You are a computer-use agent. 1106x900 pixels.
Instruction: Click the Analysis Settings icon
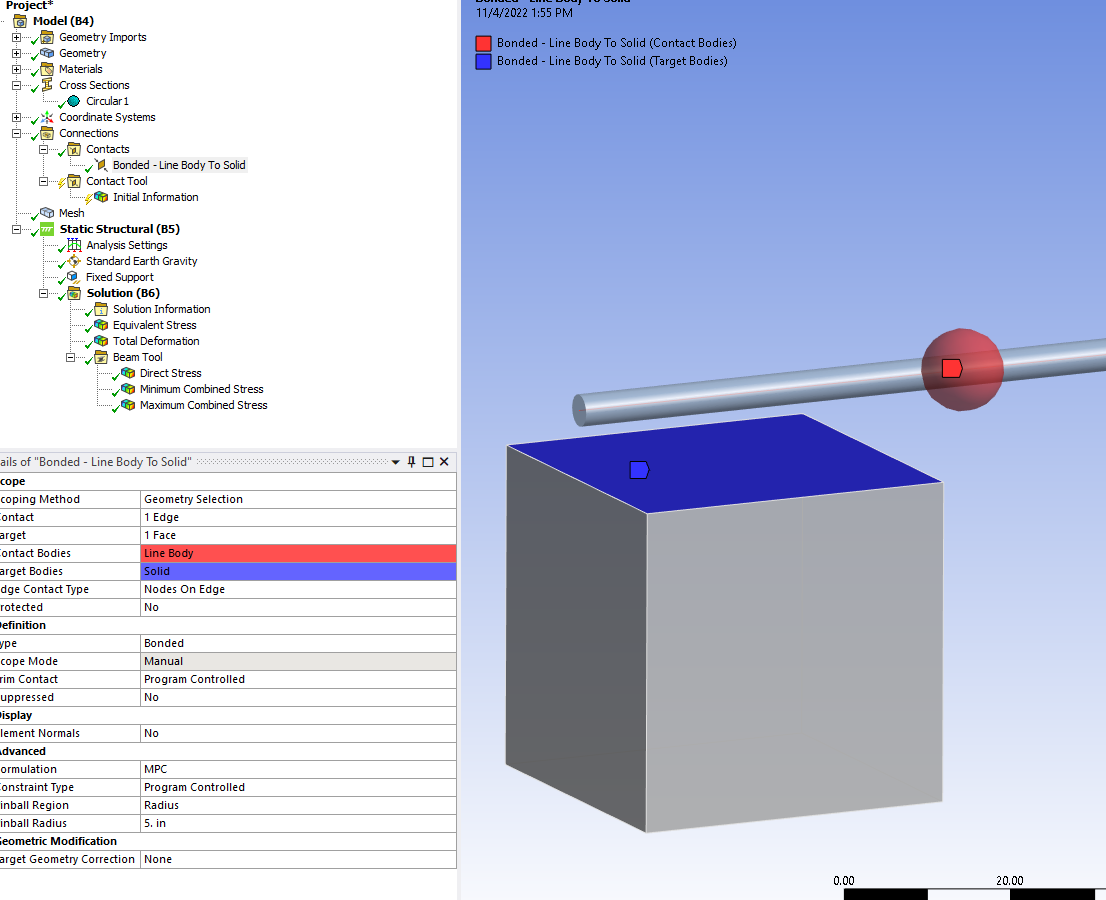(x=74, y=245)
